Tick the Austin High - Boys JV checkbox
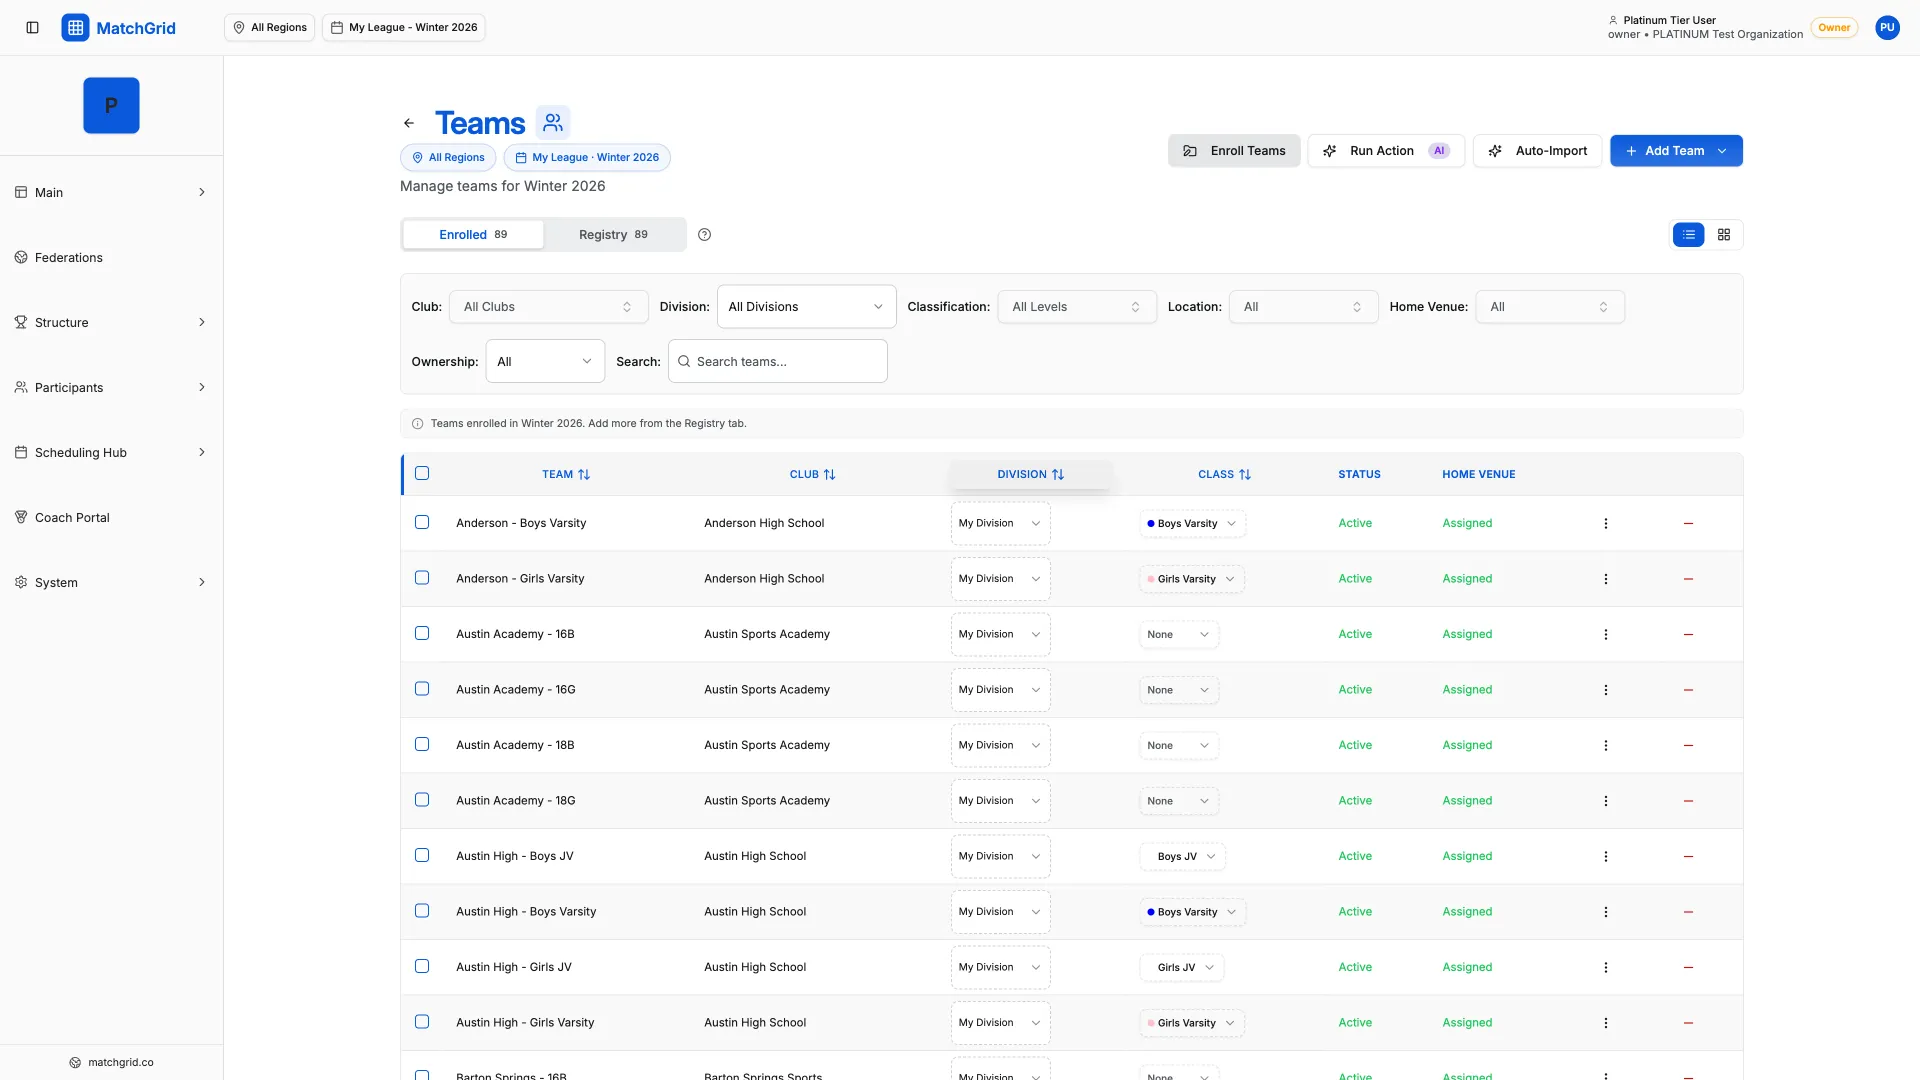Screen dimensions: 1920x1080 click(422, 855)
